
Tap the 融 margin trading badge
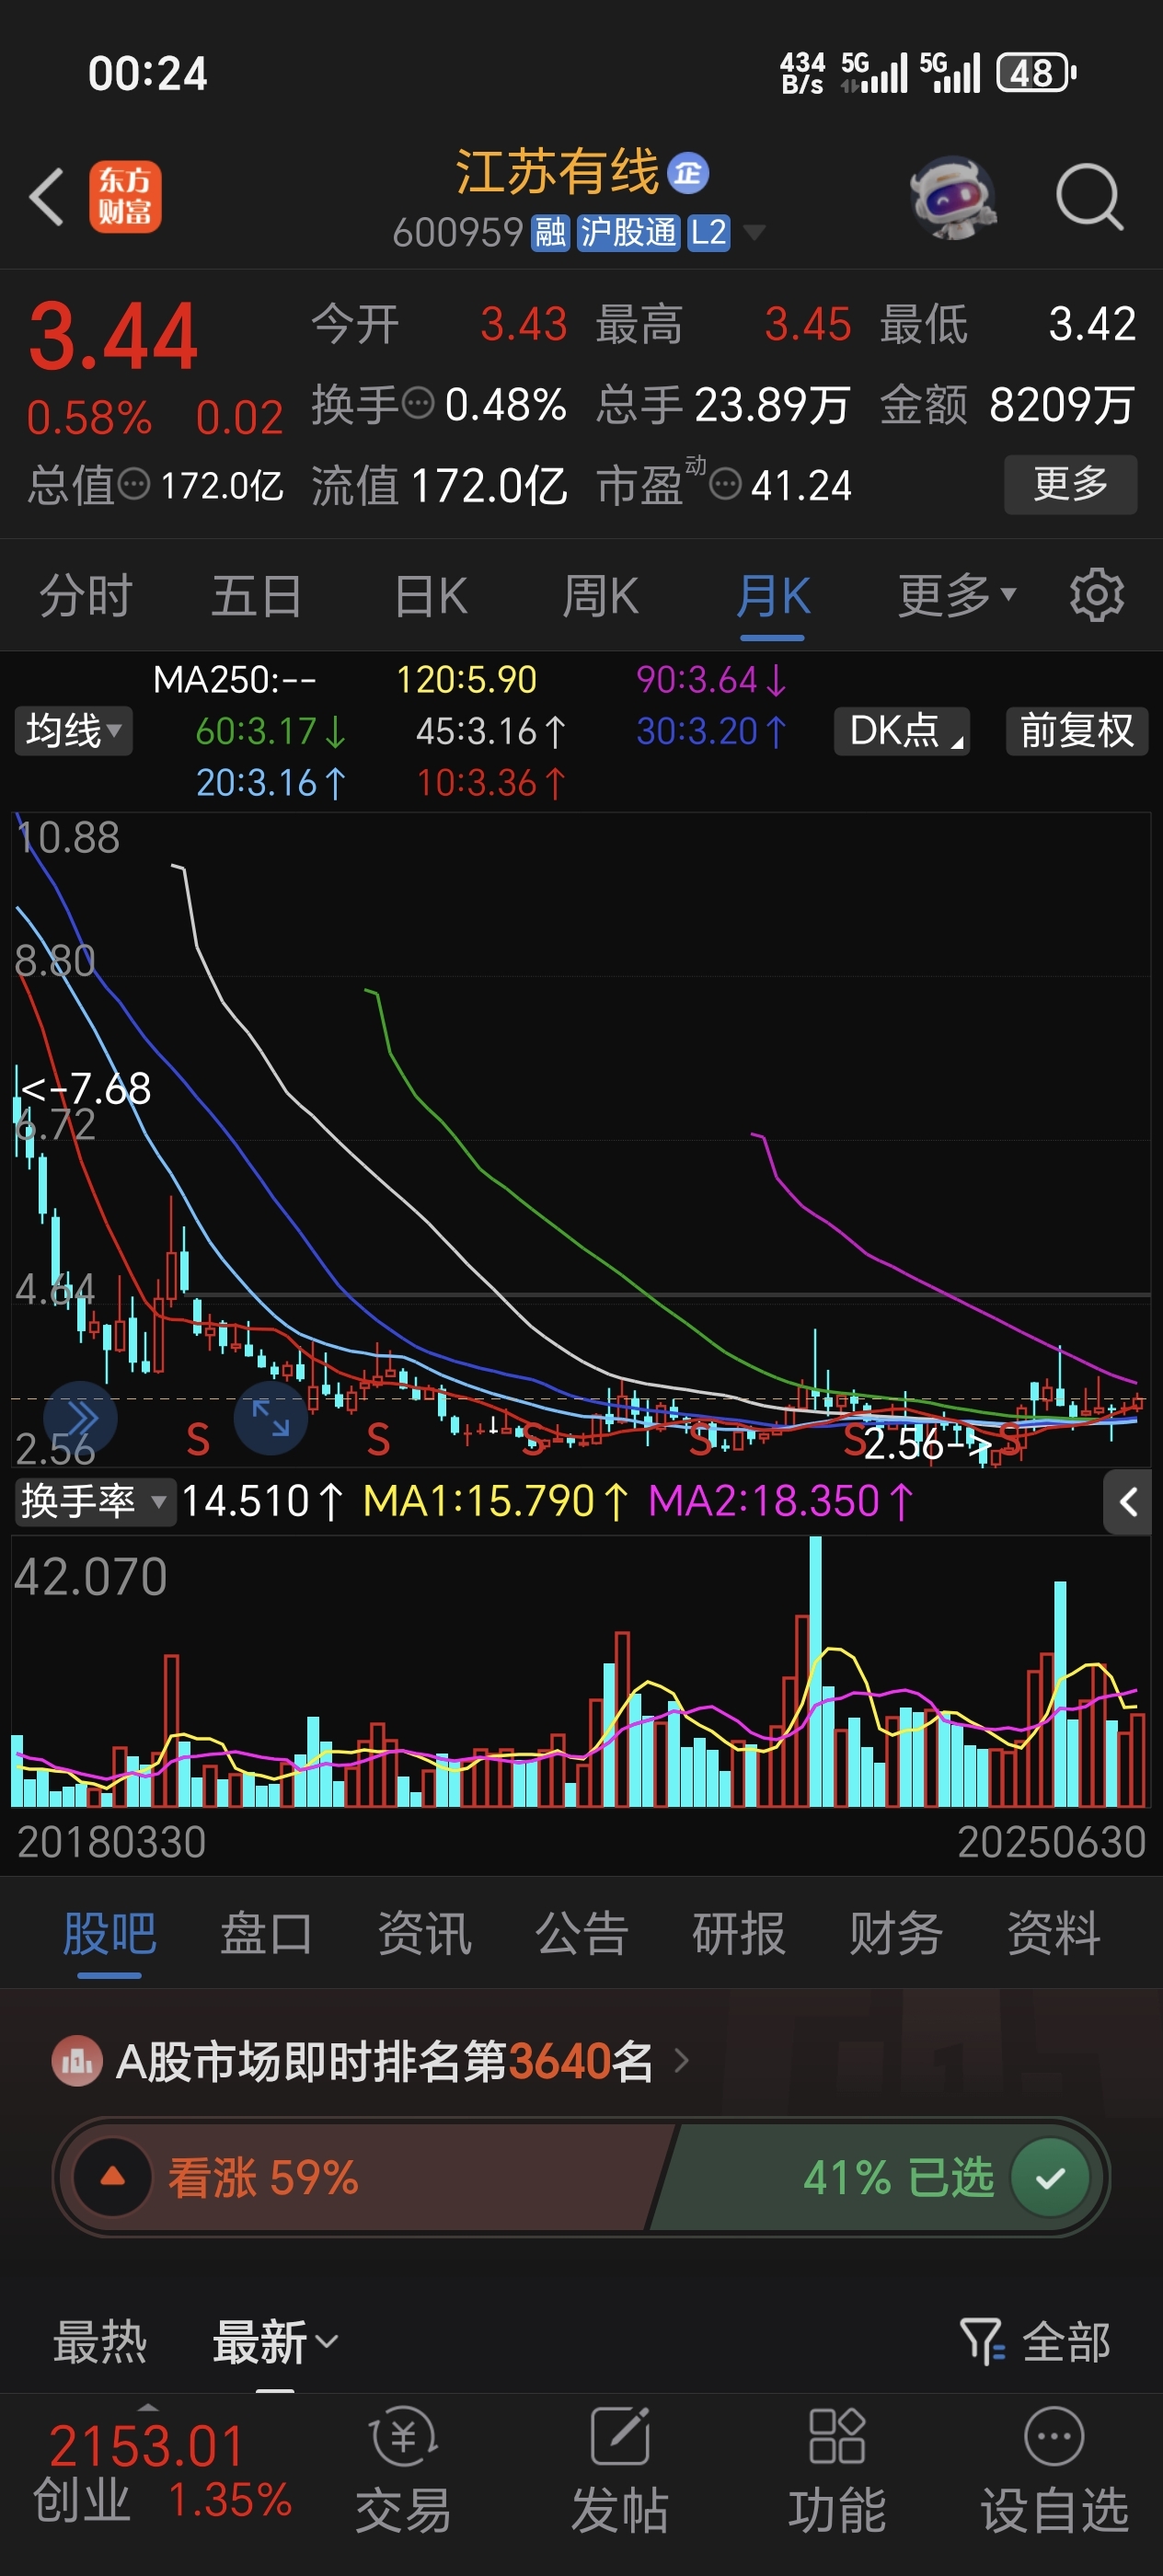[x=550, y=233]
